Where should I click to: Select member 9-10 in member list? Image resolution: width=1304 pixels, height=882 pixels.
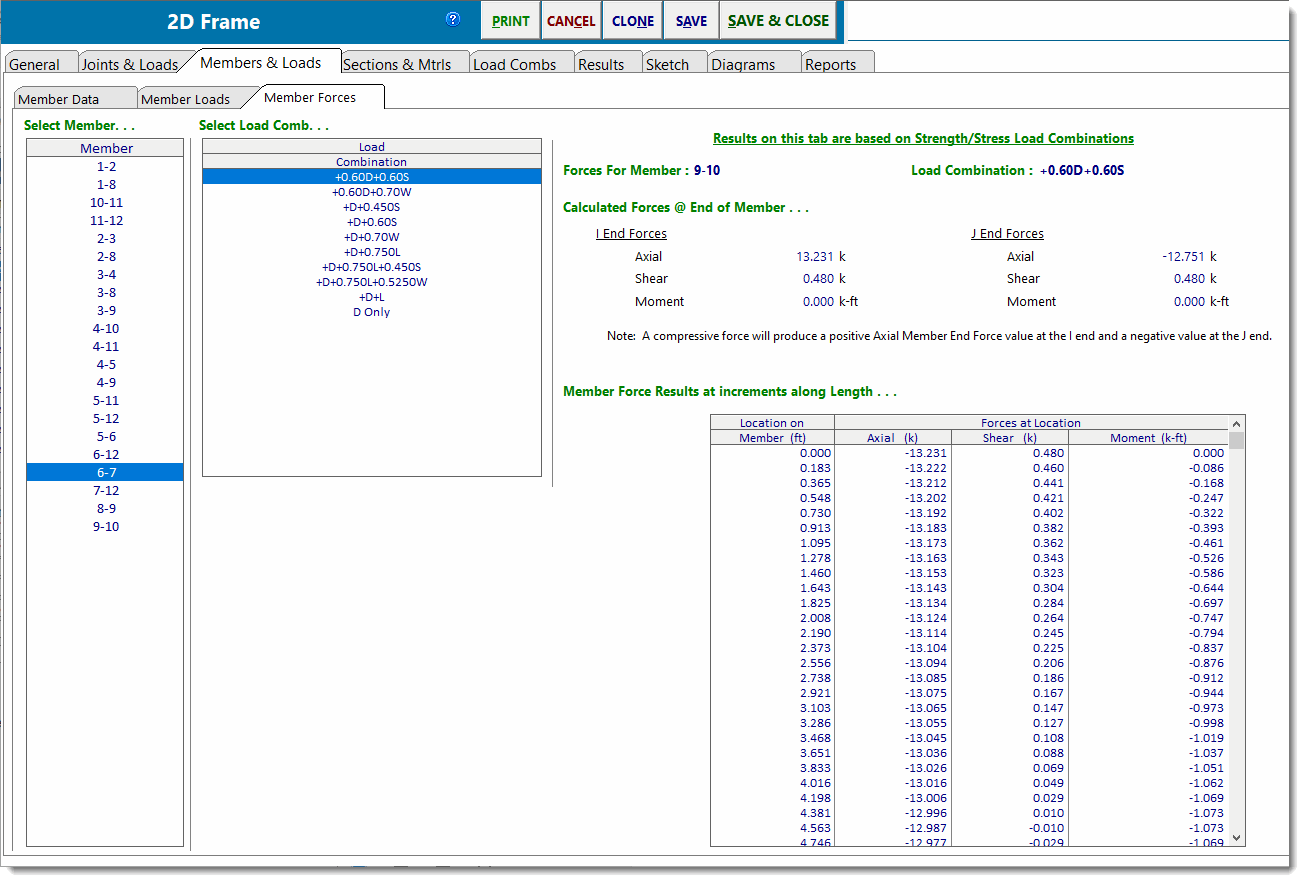(106, 527)
